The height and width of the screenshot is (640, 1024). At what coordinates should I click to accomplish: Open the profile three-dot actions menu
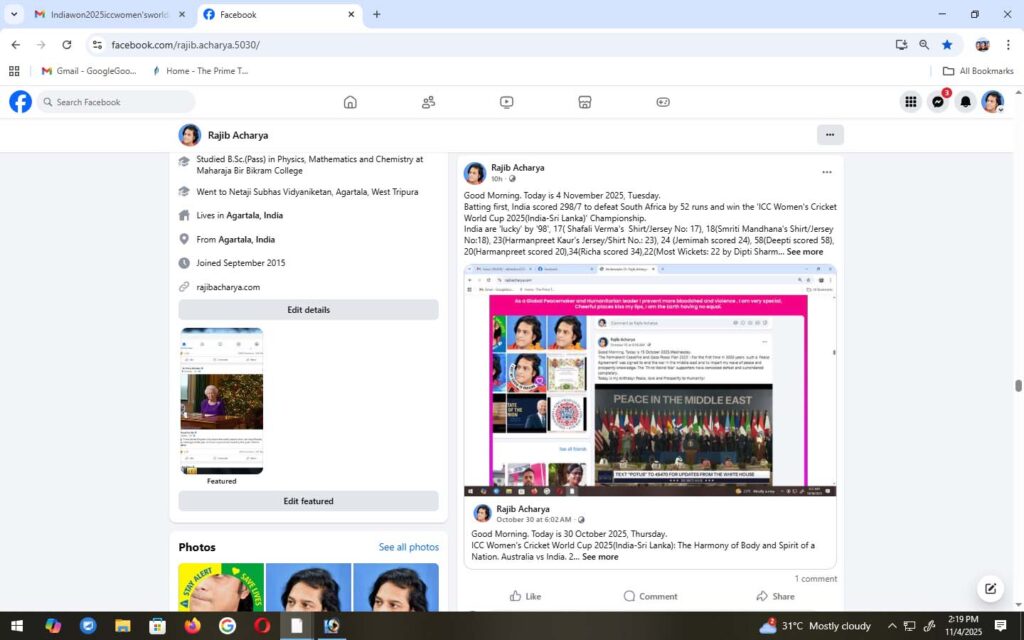point(829,135)
